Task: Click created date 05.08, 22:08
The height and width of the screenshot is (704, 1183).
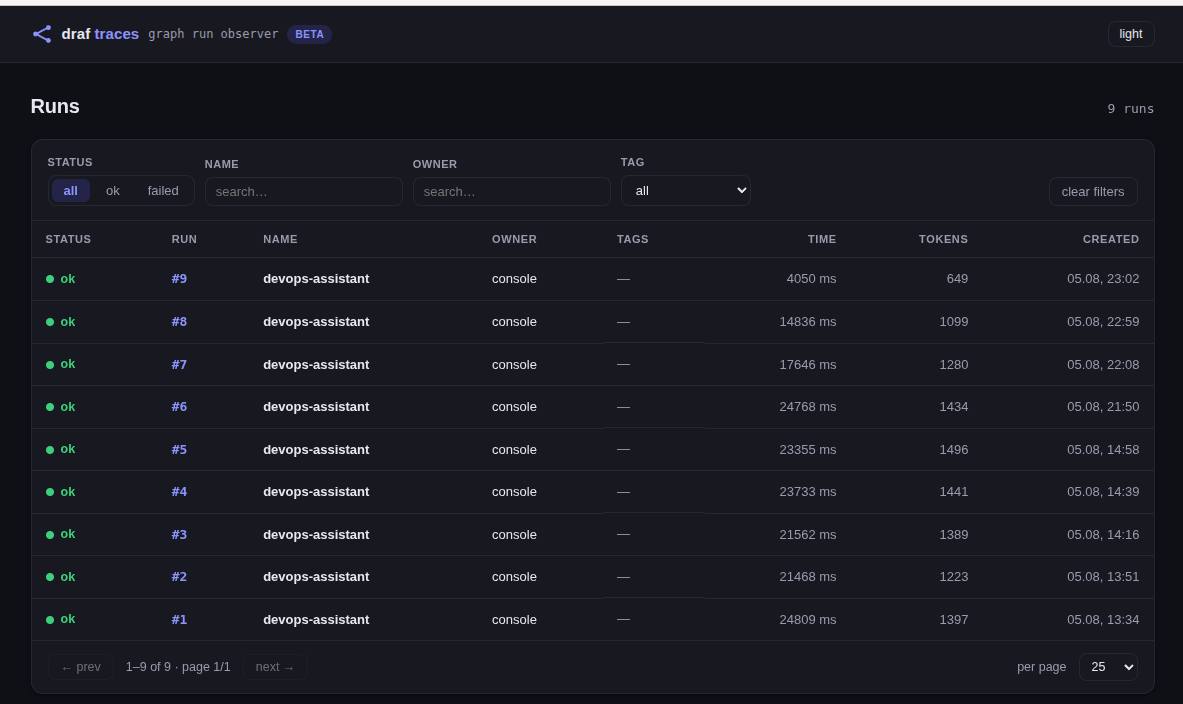Action: (1103, 364)
